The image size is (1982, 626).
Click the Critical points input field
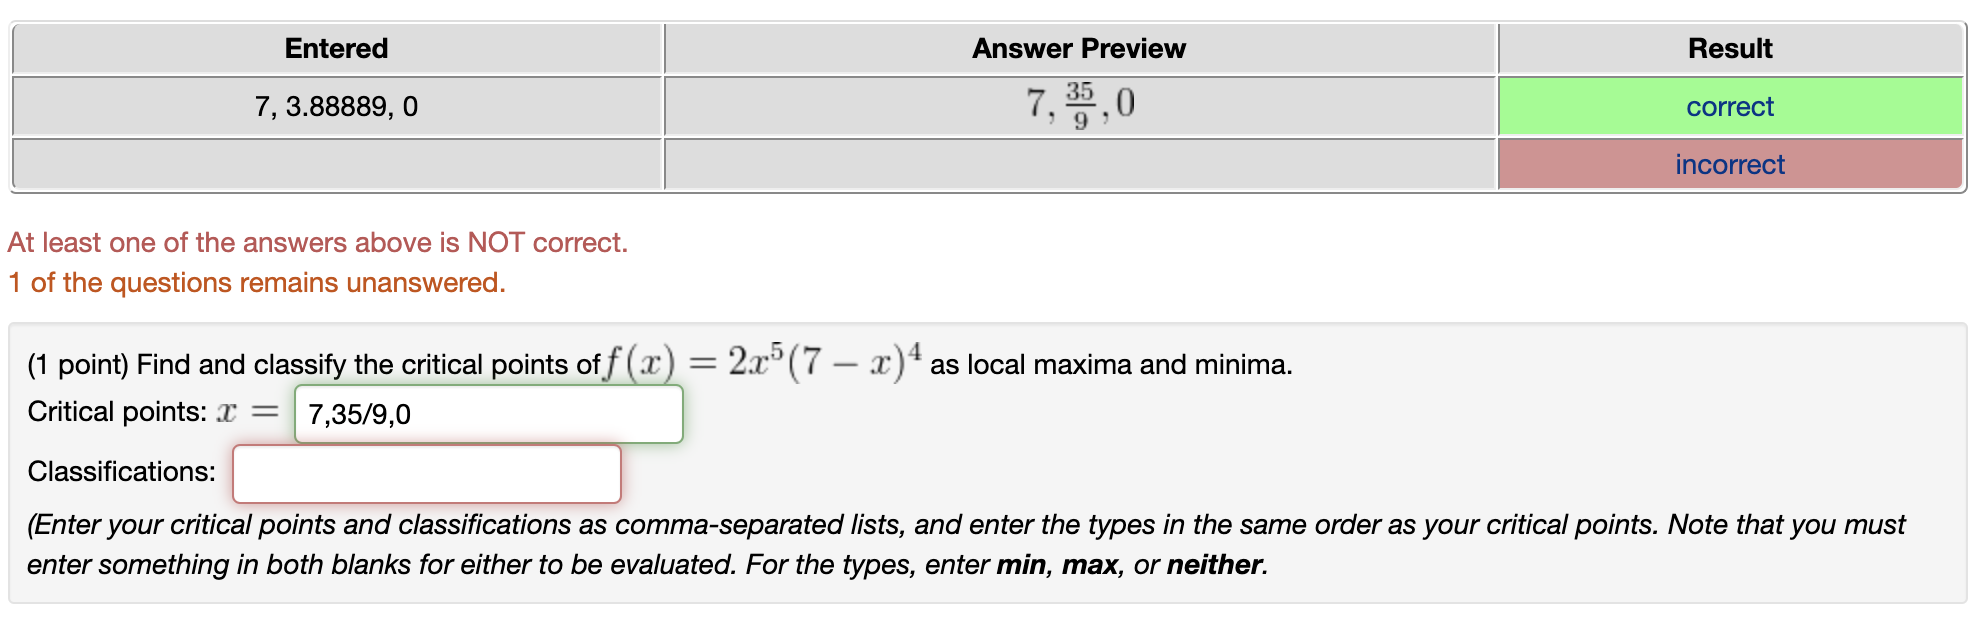coord(488,413)
